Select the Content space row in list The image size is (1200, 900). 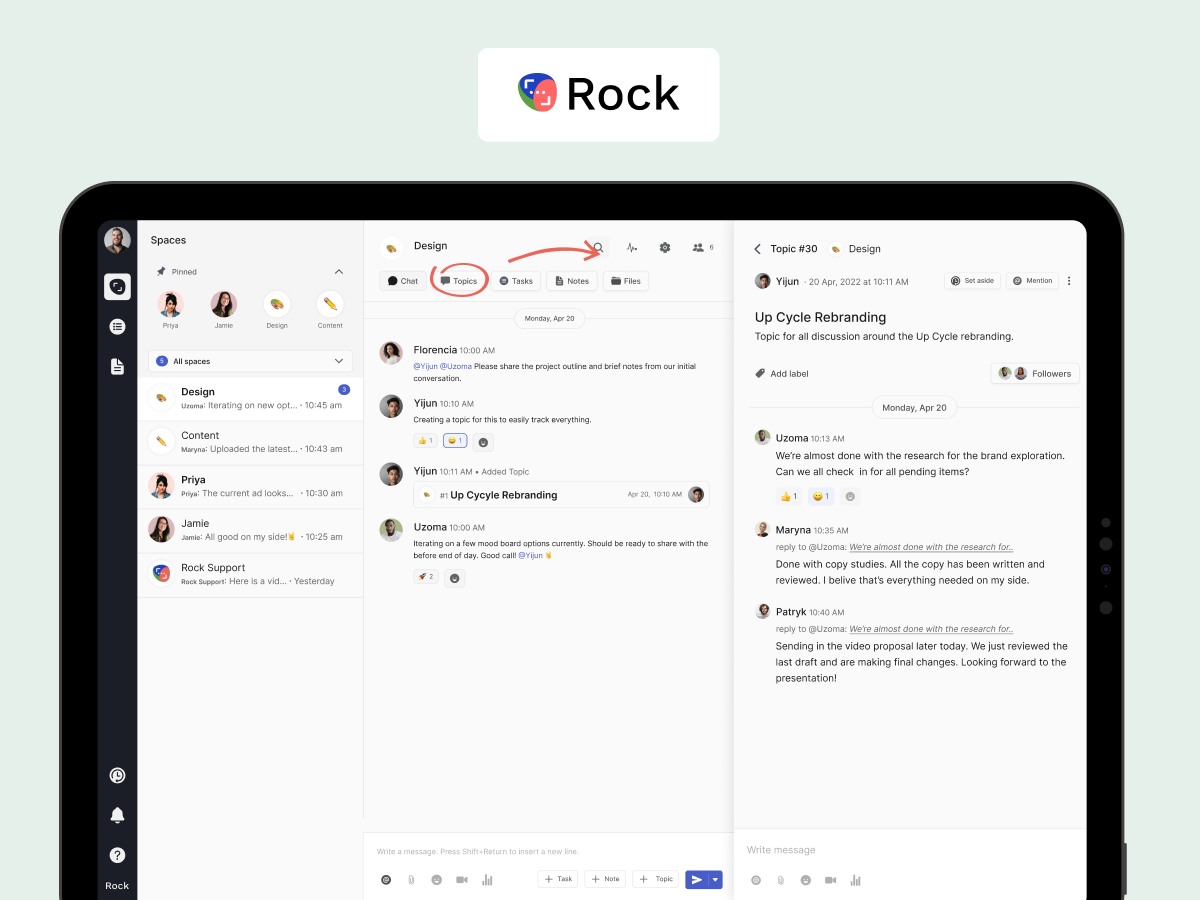pyautogui.click(x=250, y=442)
